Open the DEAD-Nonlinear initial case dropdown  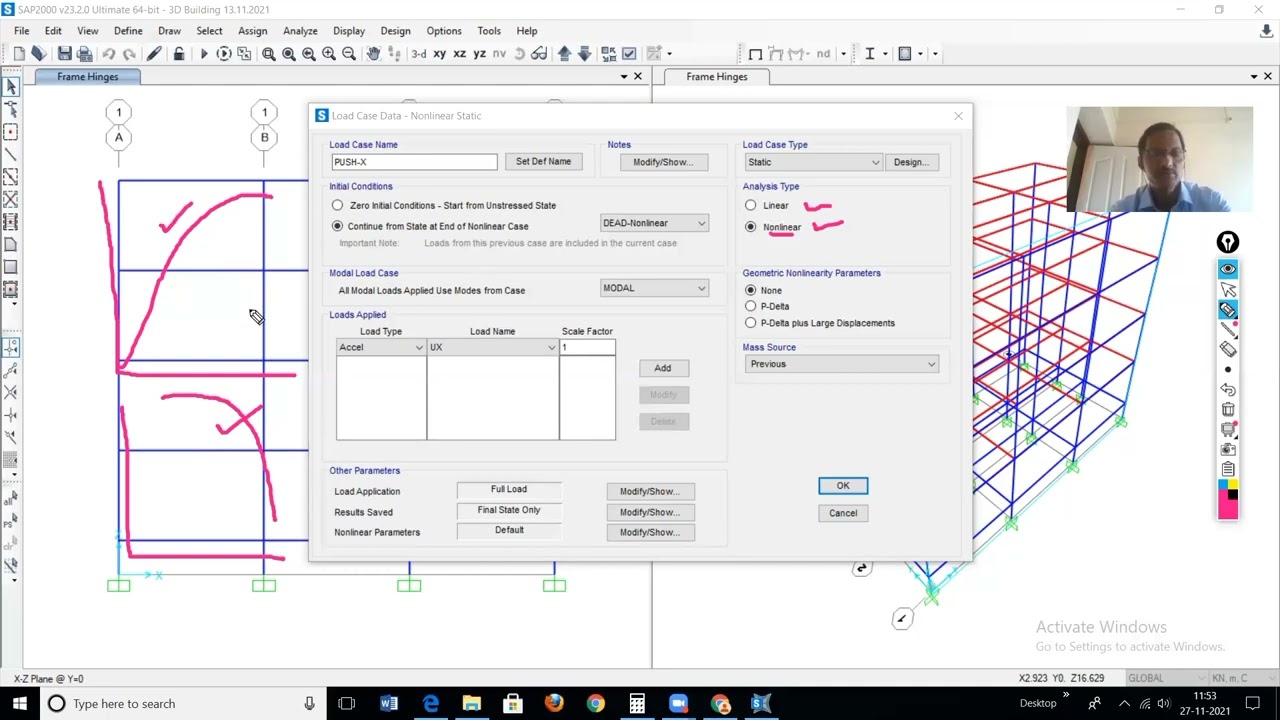pyautogui.click(x=654, y=223)
